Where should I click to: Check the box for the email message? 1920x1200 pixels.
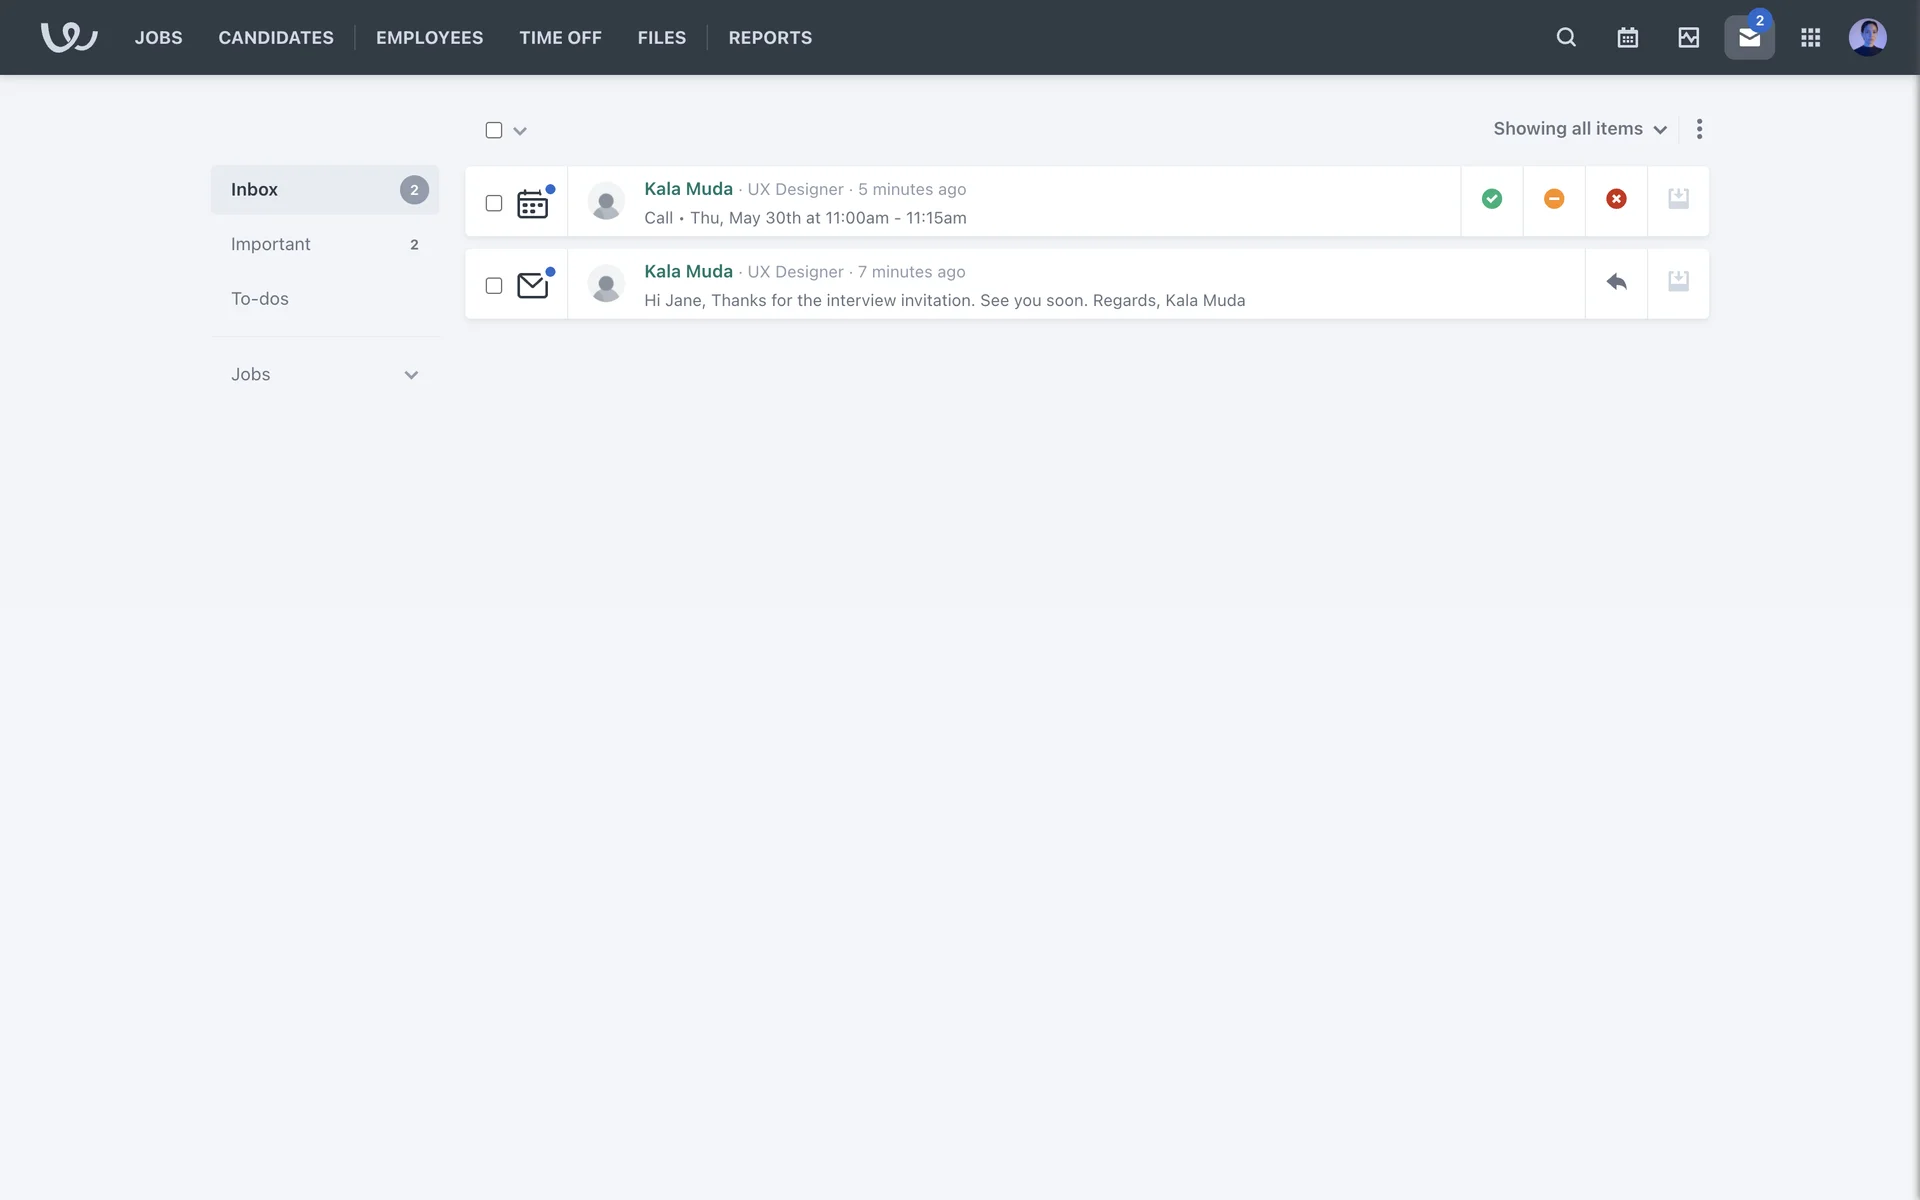493,286
